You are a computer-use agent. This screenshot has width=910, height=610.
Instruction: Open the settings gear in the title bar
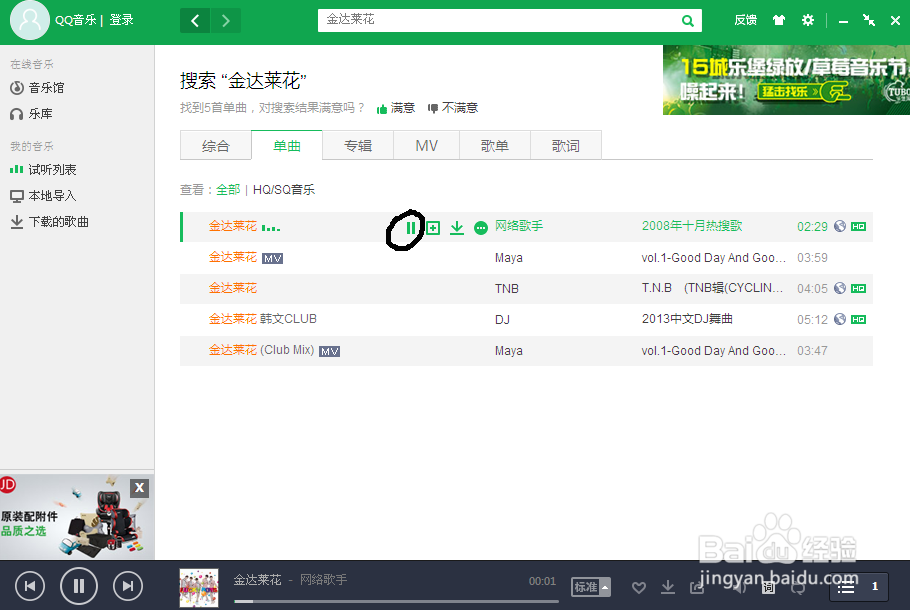click(x=808, y=19)
